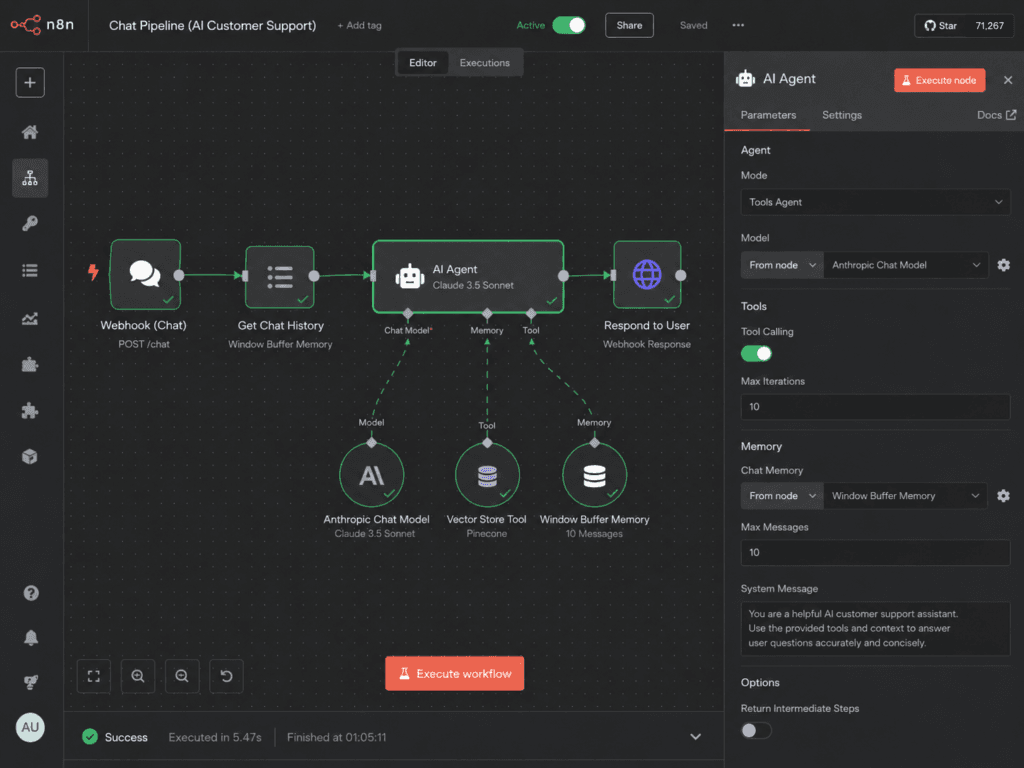The image size is (1024, 768).
Task: Open notifications bell icon
Action: pos(31,638)
